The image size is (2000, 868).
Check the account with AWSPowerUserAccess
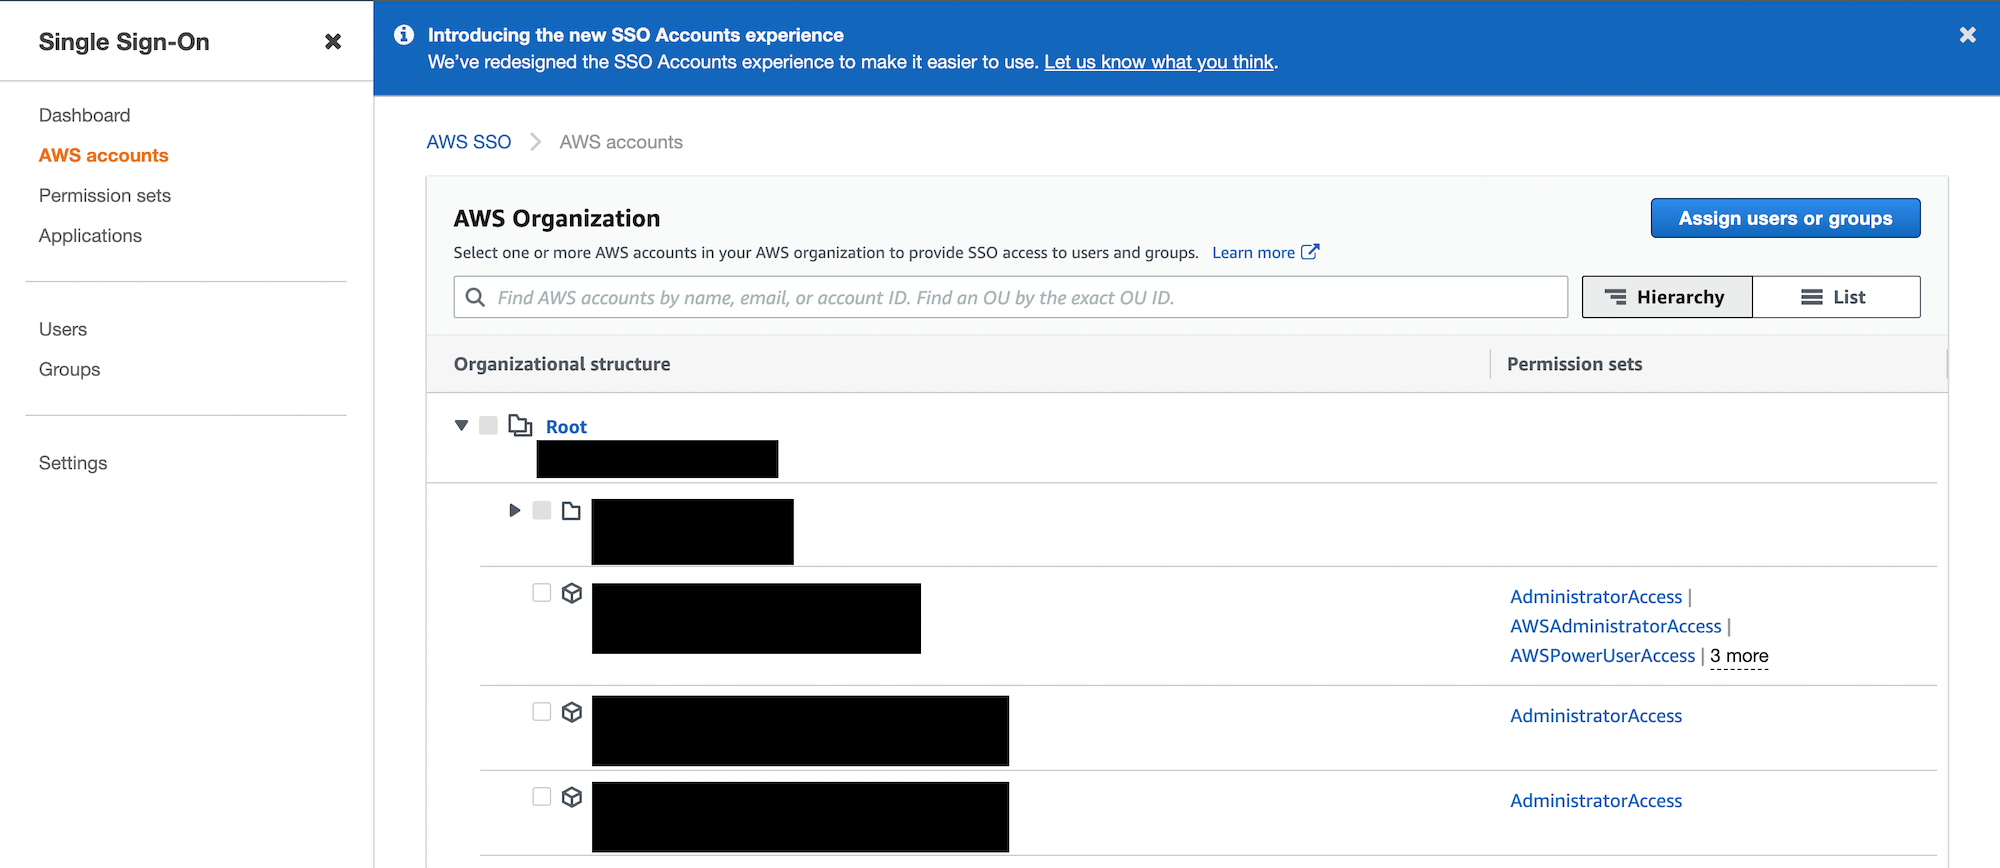[x=542, y=593]
